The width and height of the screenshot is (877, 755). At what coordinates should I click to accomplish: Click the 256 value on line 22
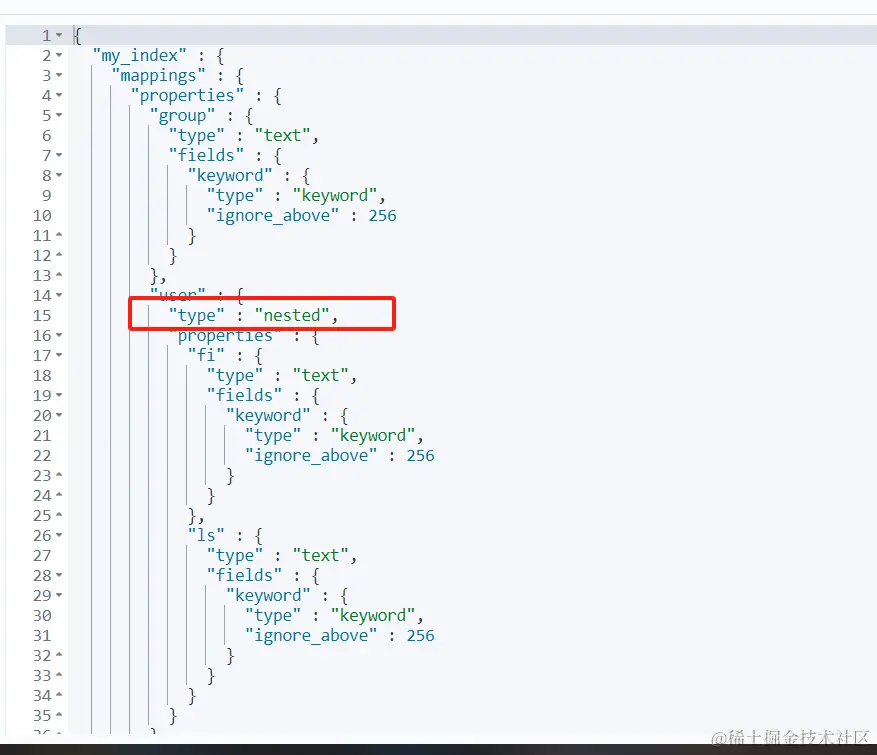[421, 456]
